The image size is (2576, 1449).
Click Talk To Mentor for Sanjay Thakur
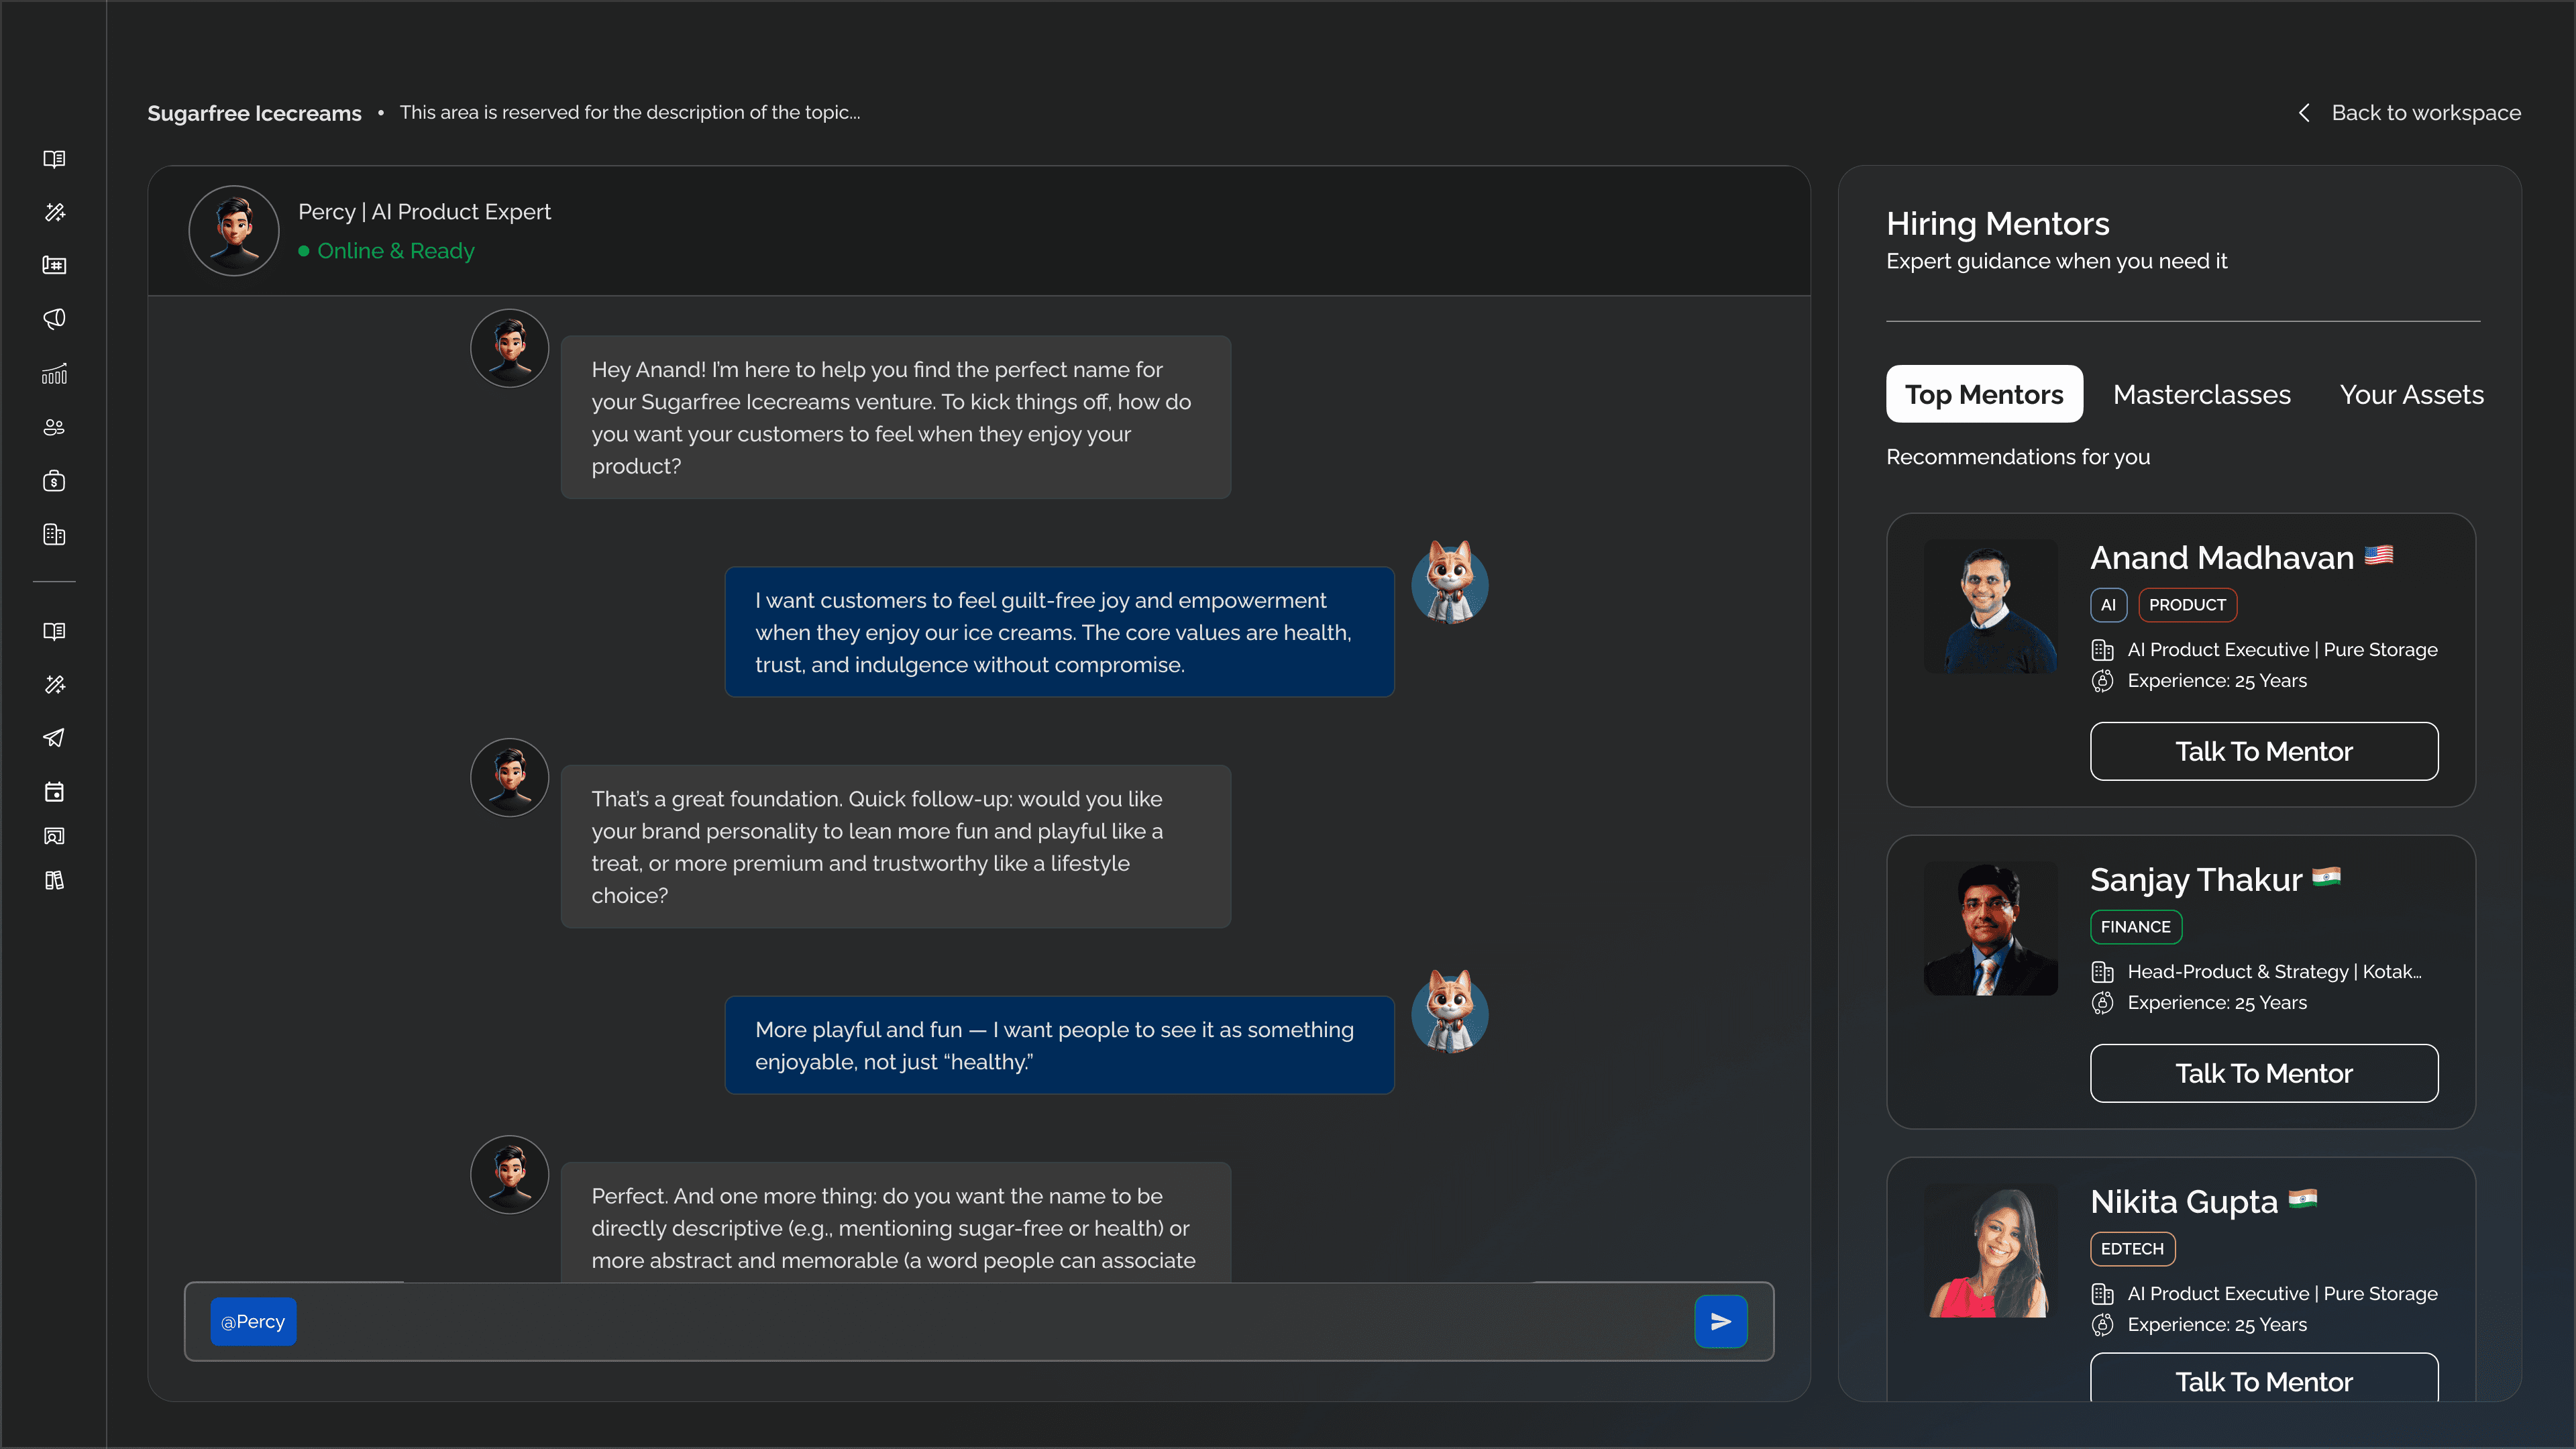[x=2263, y=1073]
